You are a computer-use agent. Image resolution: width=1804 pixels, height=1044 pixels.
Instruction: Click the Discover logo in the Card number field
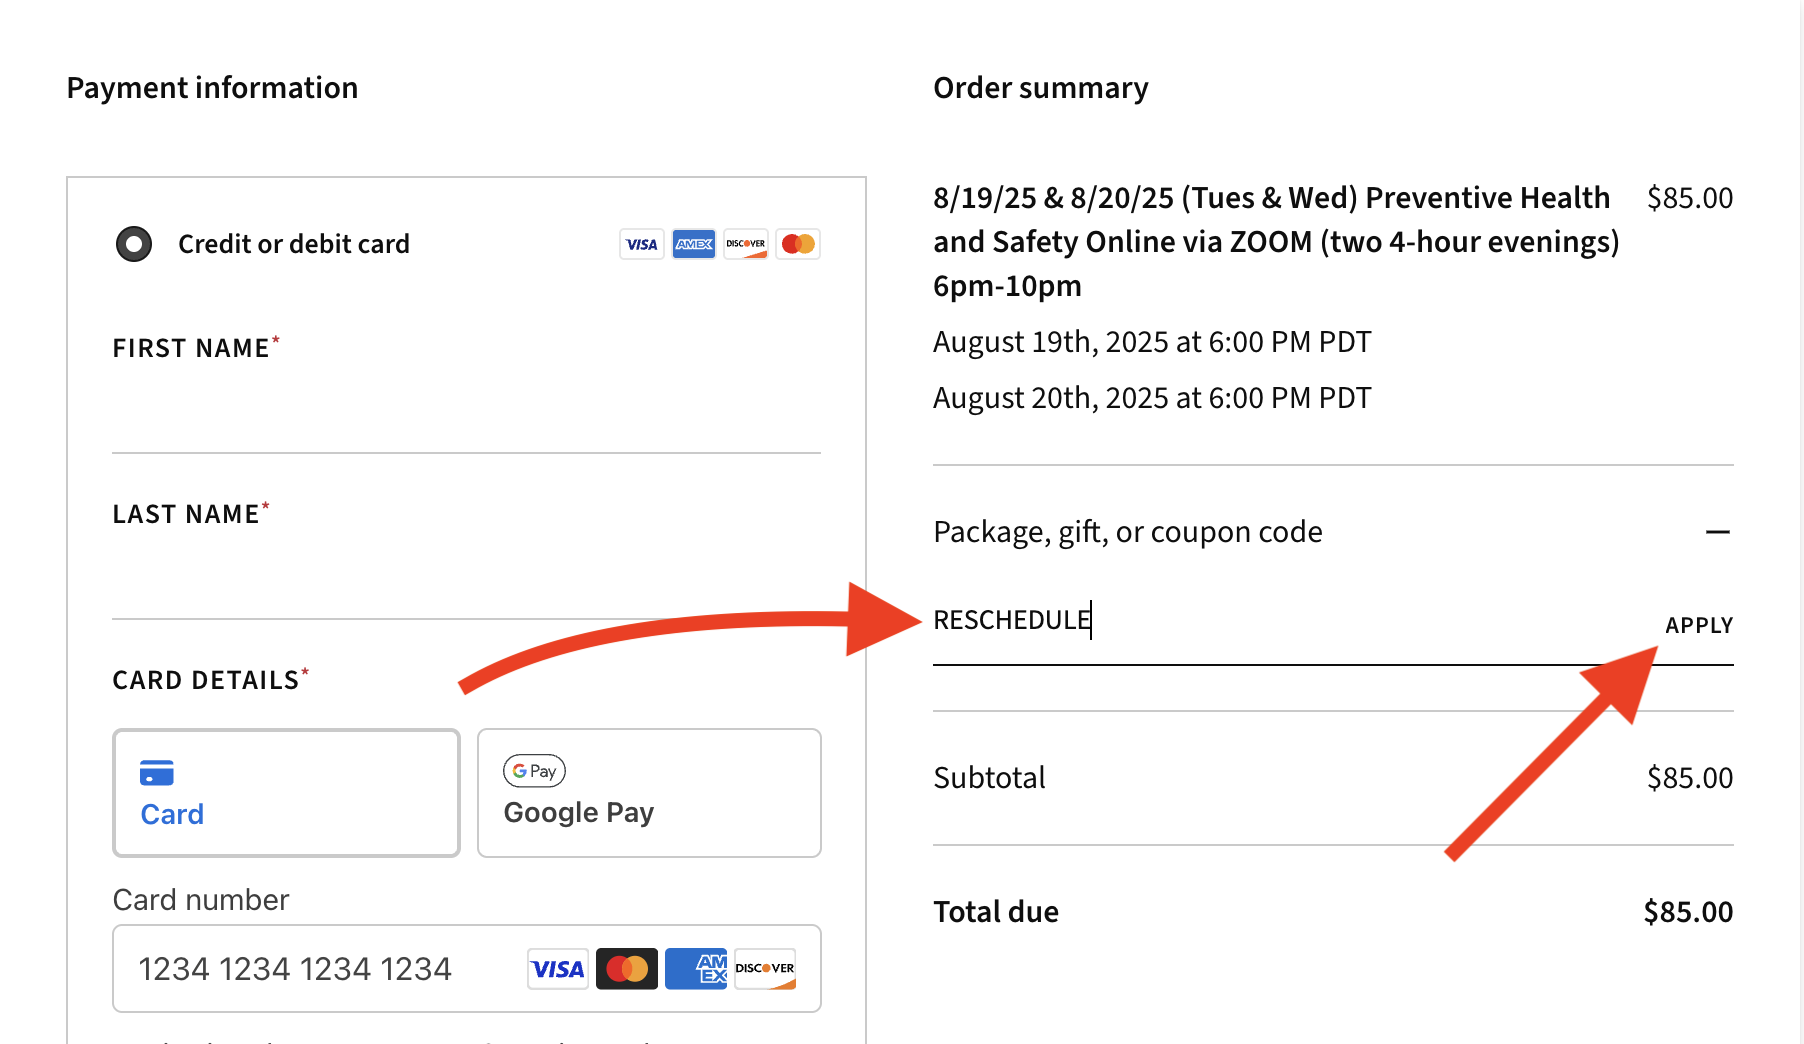coord(765,969)
